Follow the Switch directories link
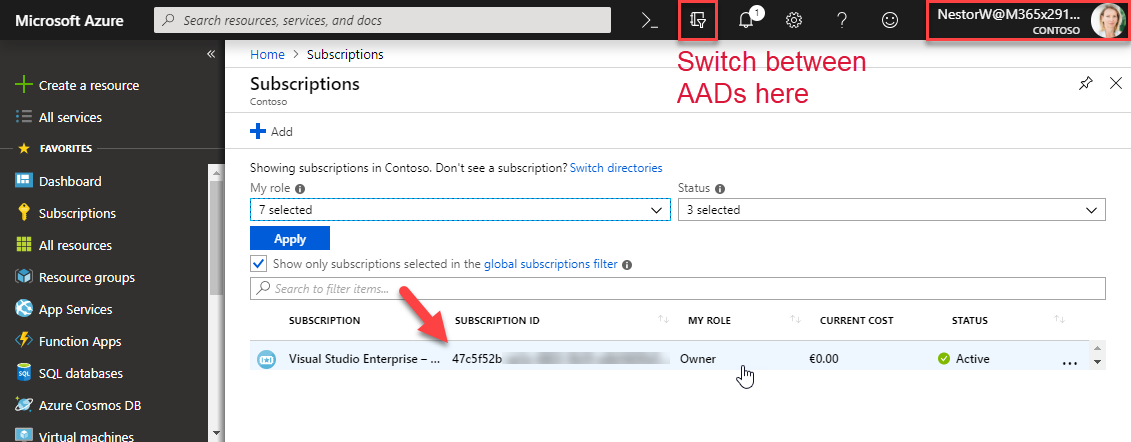Viewport: 1131px width, 442px height. point(616,168)
